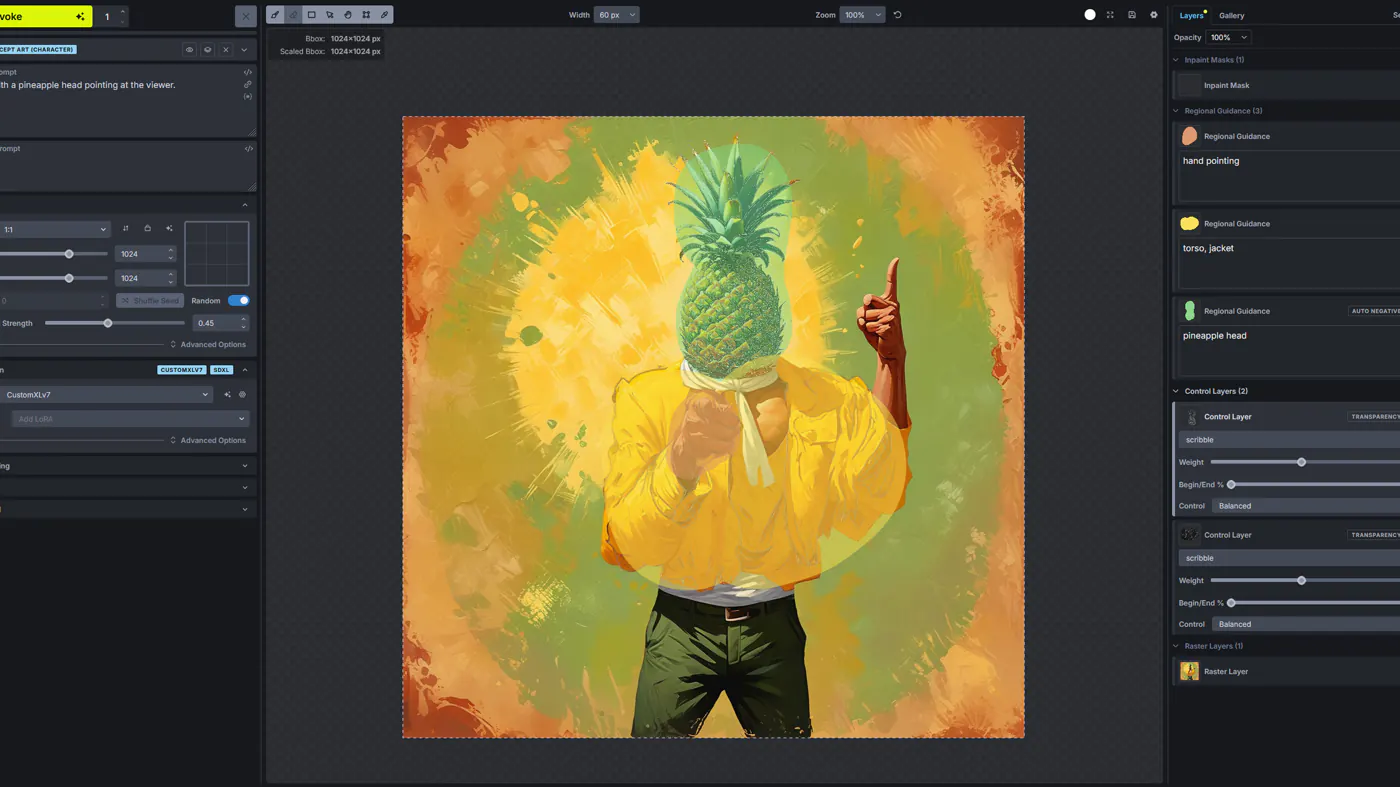Open Advanced Options below the Strength slider

point(207,345)
